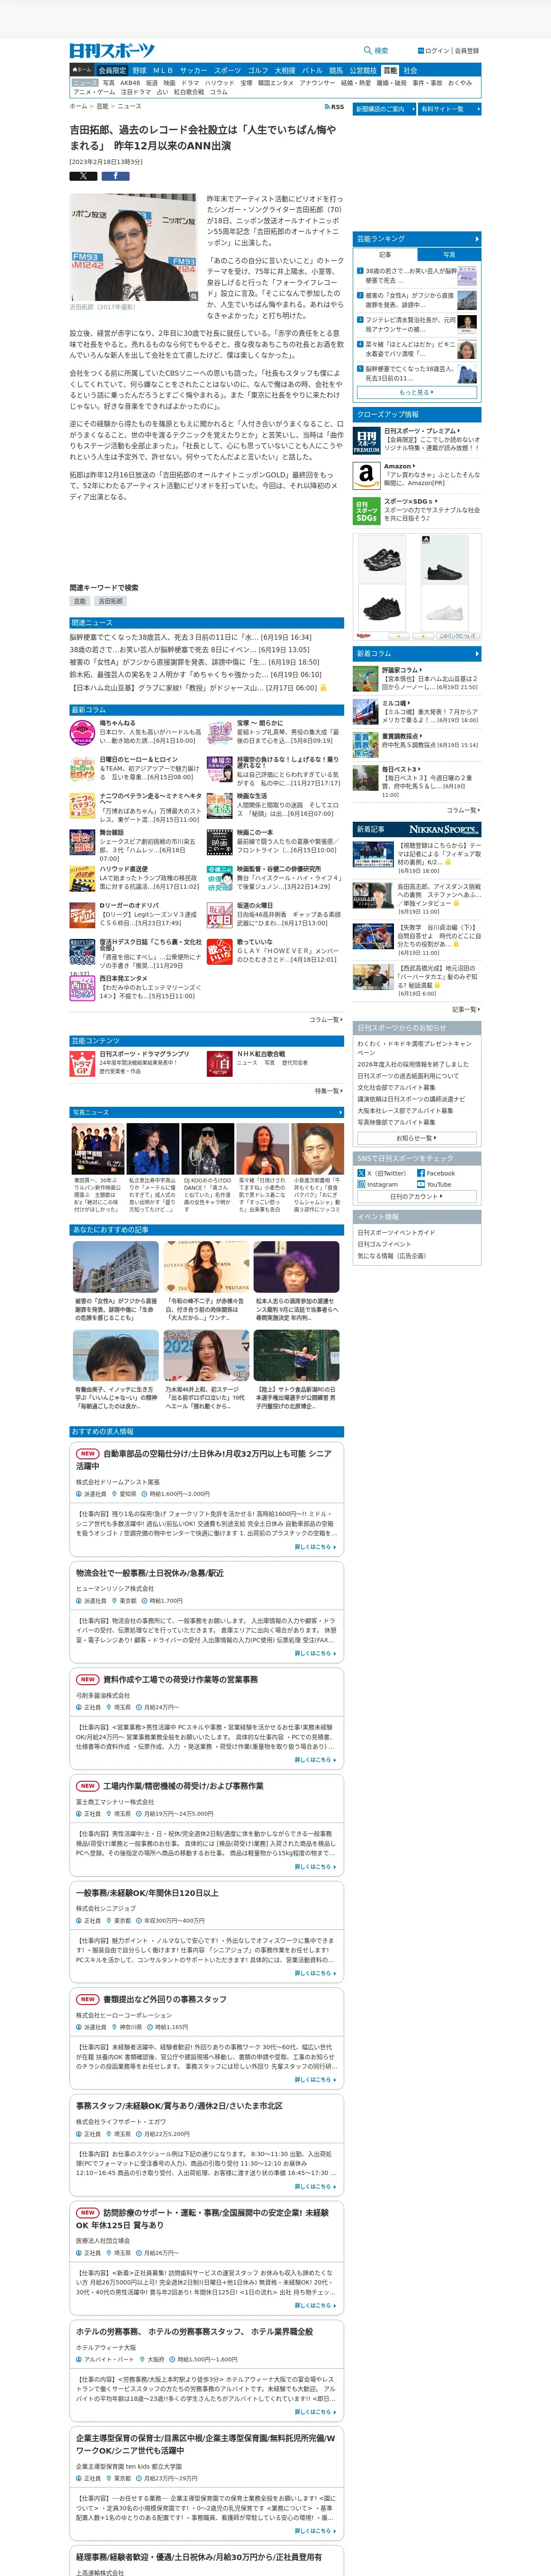Click the Rakuten ad next arrow
The width and height of the screenshot is (551, 2576).
coord(424,636)
